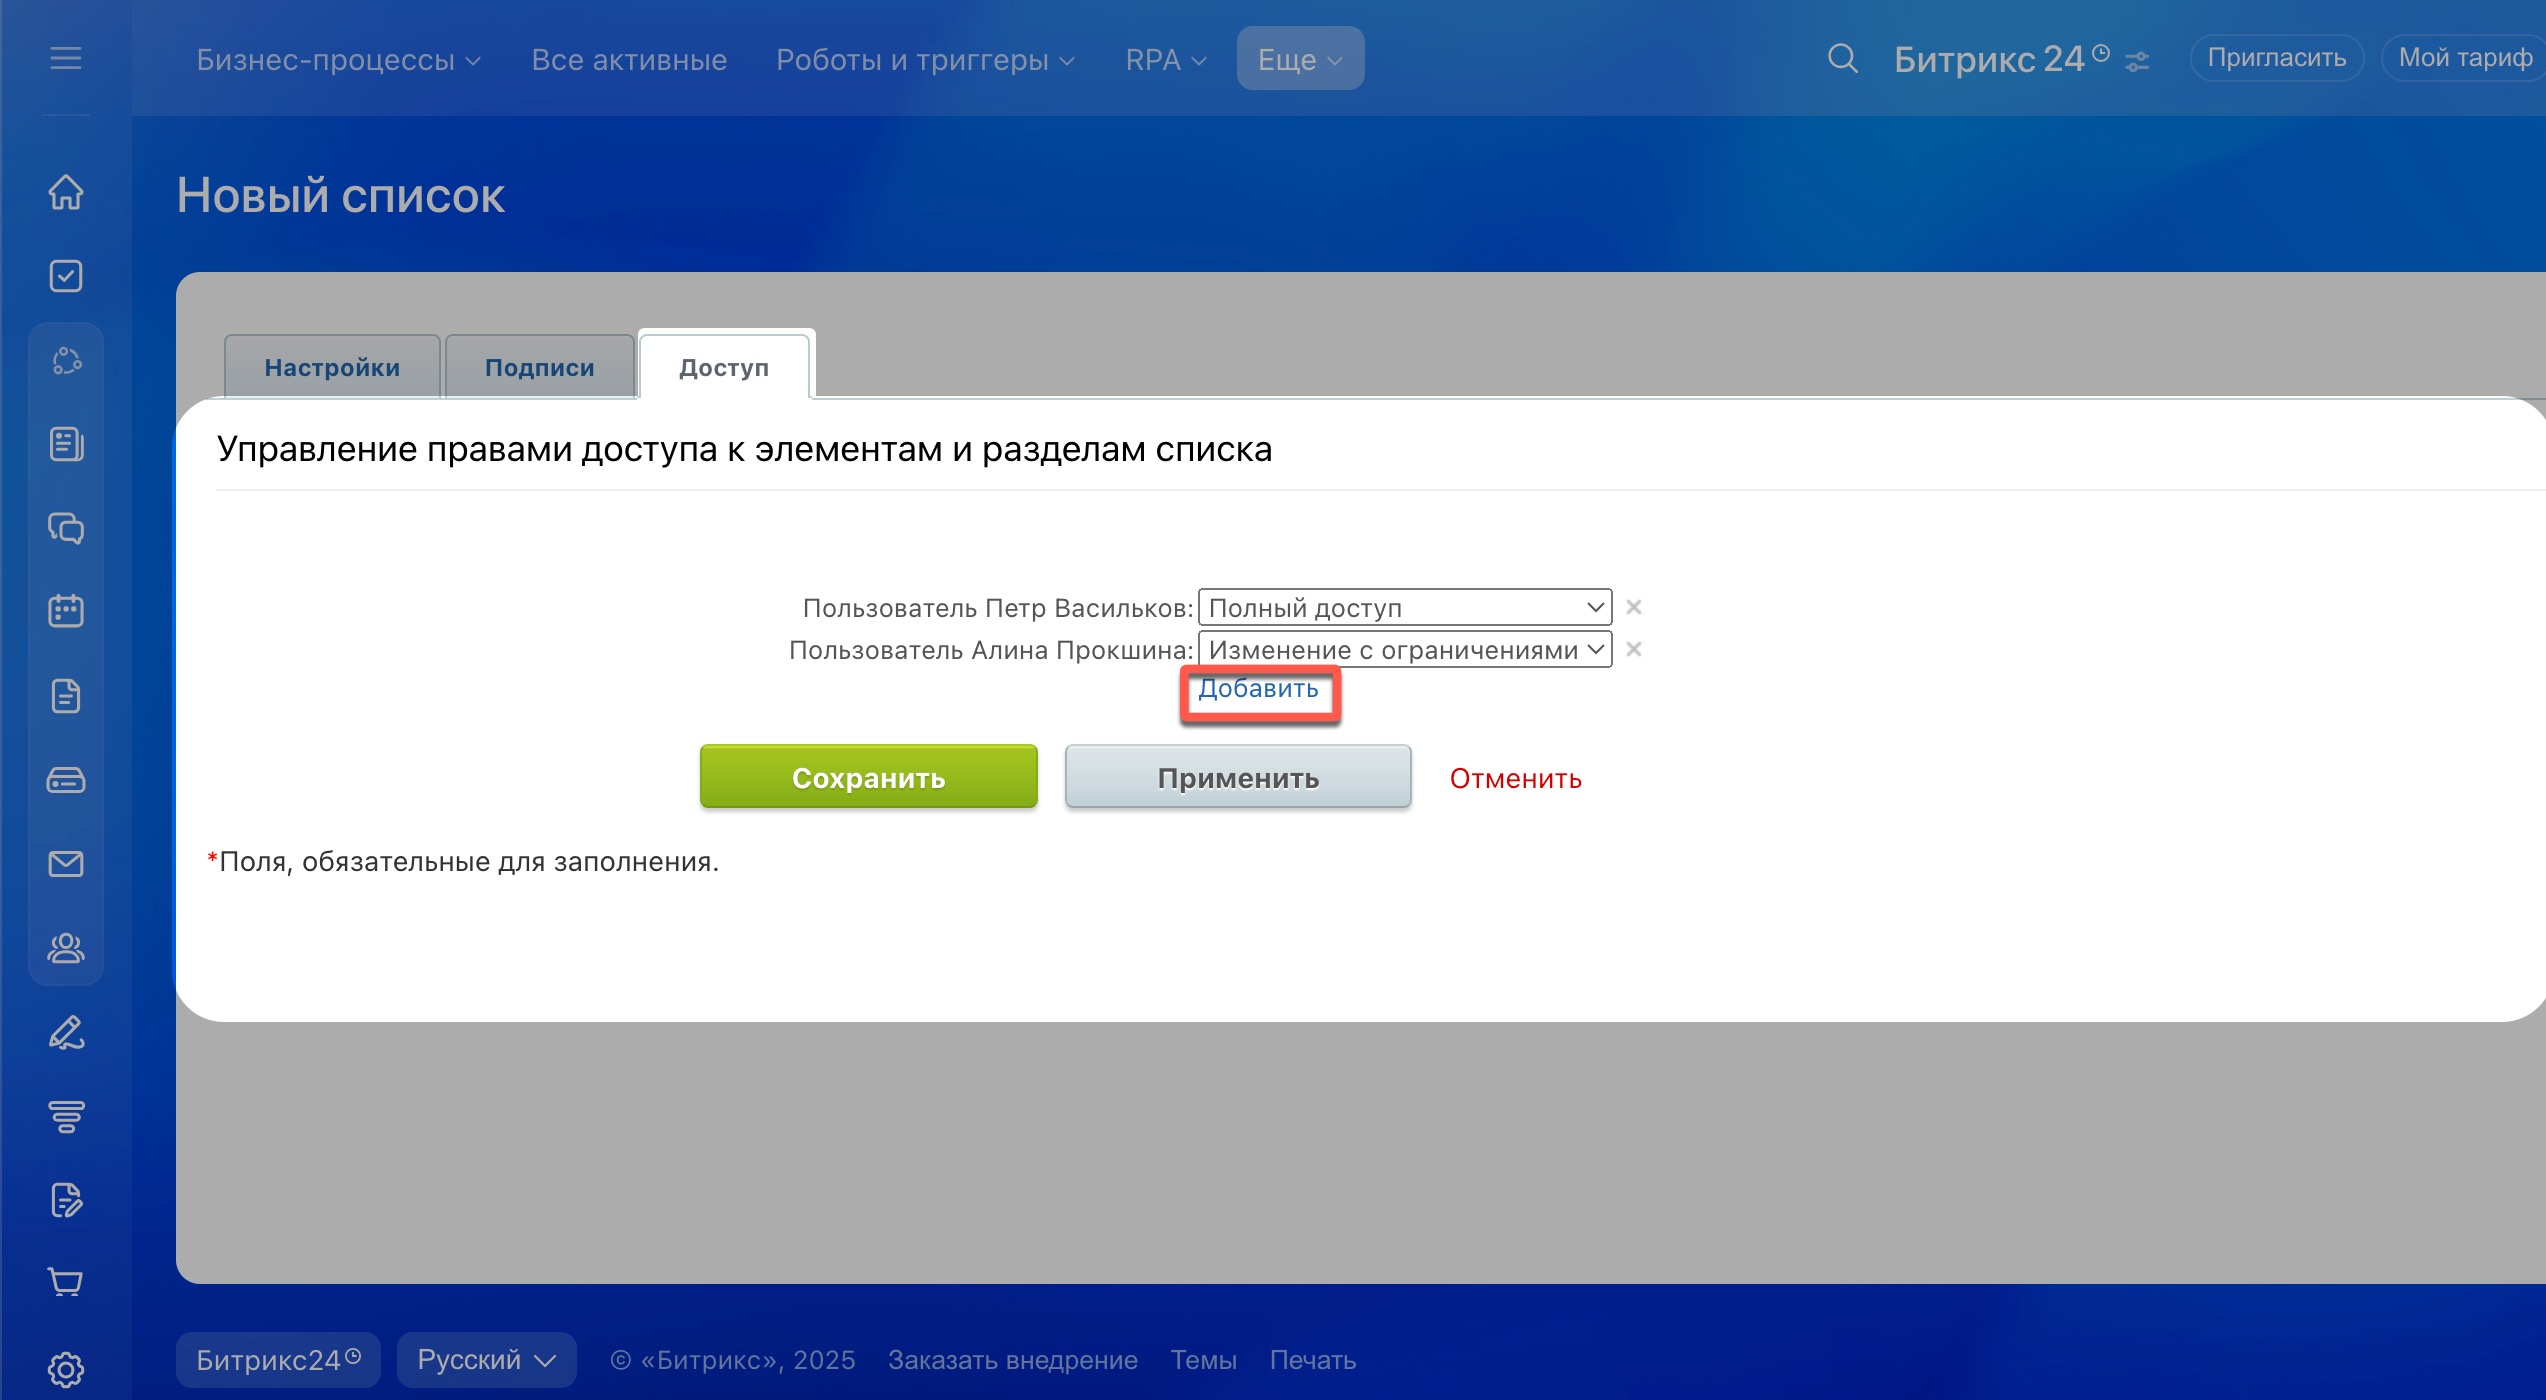Click label Пользователь Петр Васильков
This screenshot has height=1400, width=2546.
tap(997, 608)
